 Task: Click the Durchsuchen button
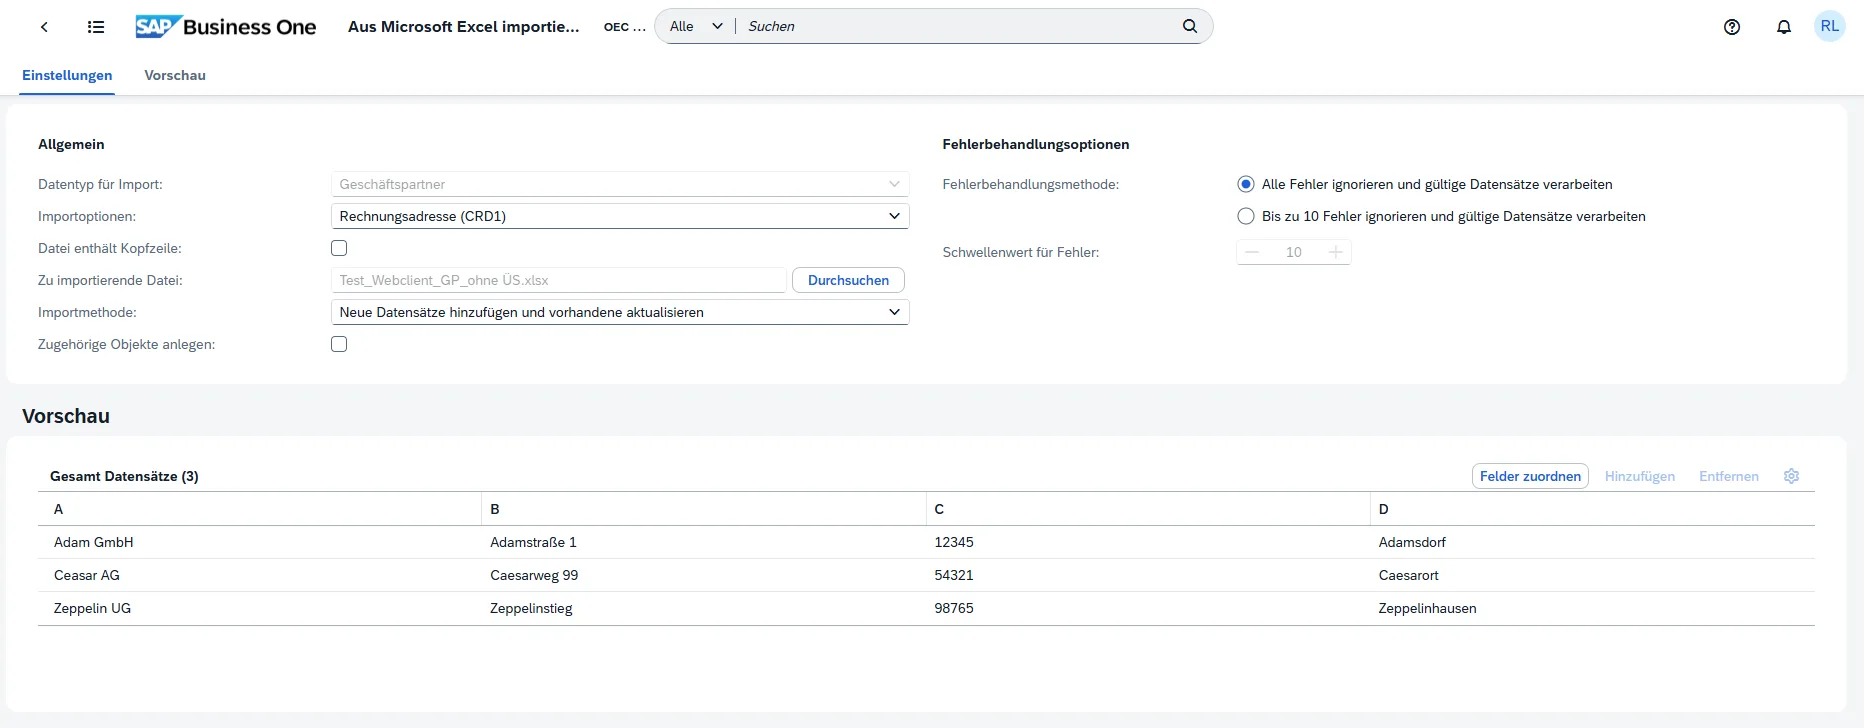pos(848,280)
